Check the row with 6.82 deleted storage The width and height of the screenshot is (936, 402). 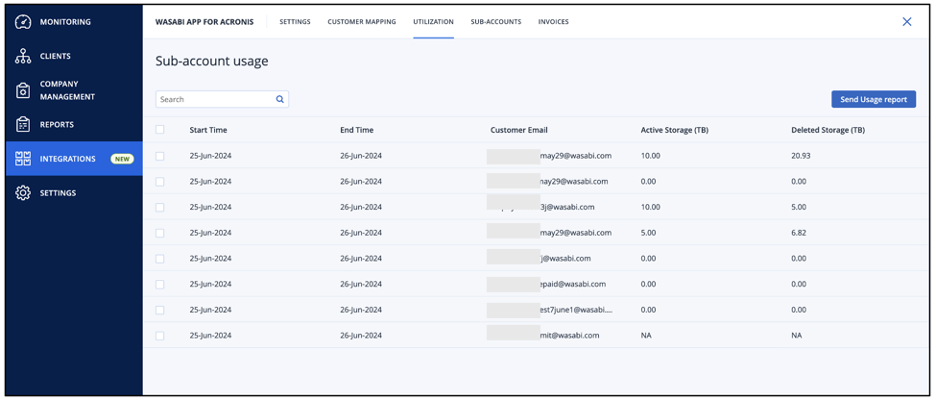tap(160, 233)
